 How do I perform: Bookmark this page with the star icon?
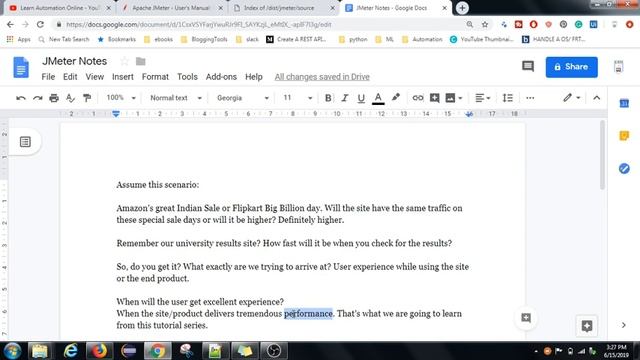(484, 24)
